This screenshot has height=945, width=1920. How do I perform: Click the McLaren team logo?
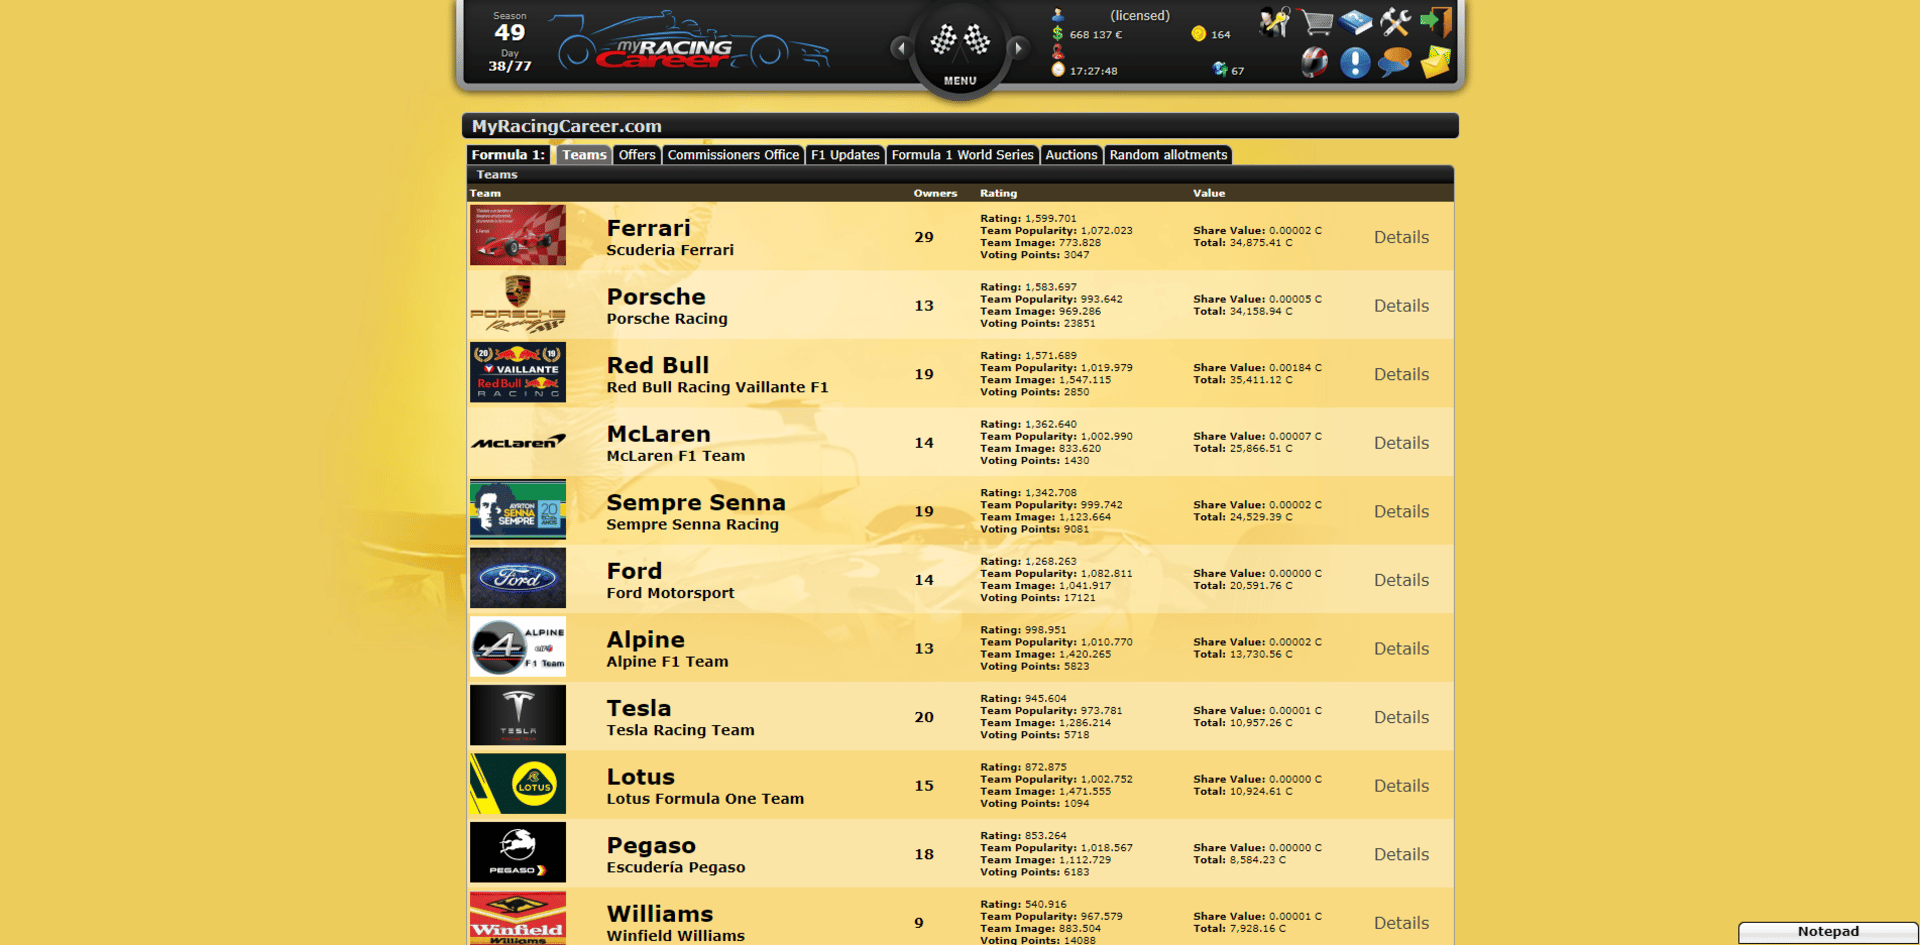(x=518, y=441)
